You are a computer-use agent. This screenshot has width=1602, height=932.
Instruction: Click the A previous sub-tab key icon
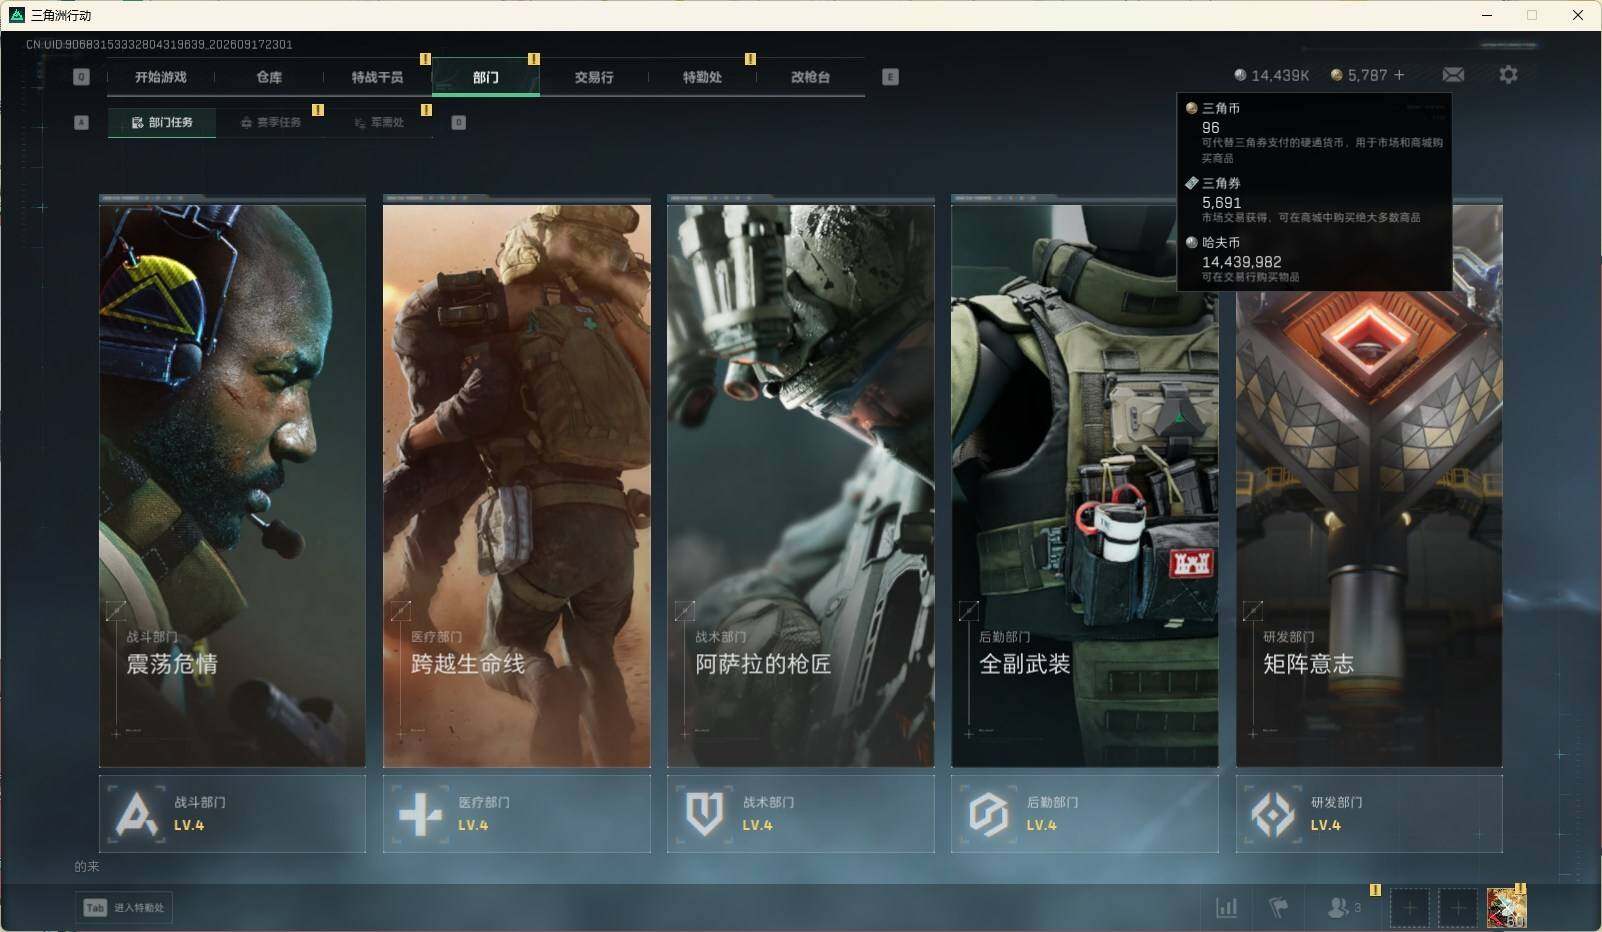[x=82, y=122]
